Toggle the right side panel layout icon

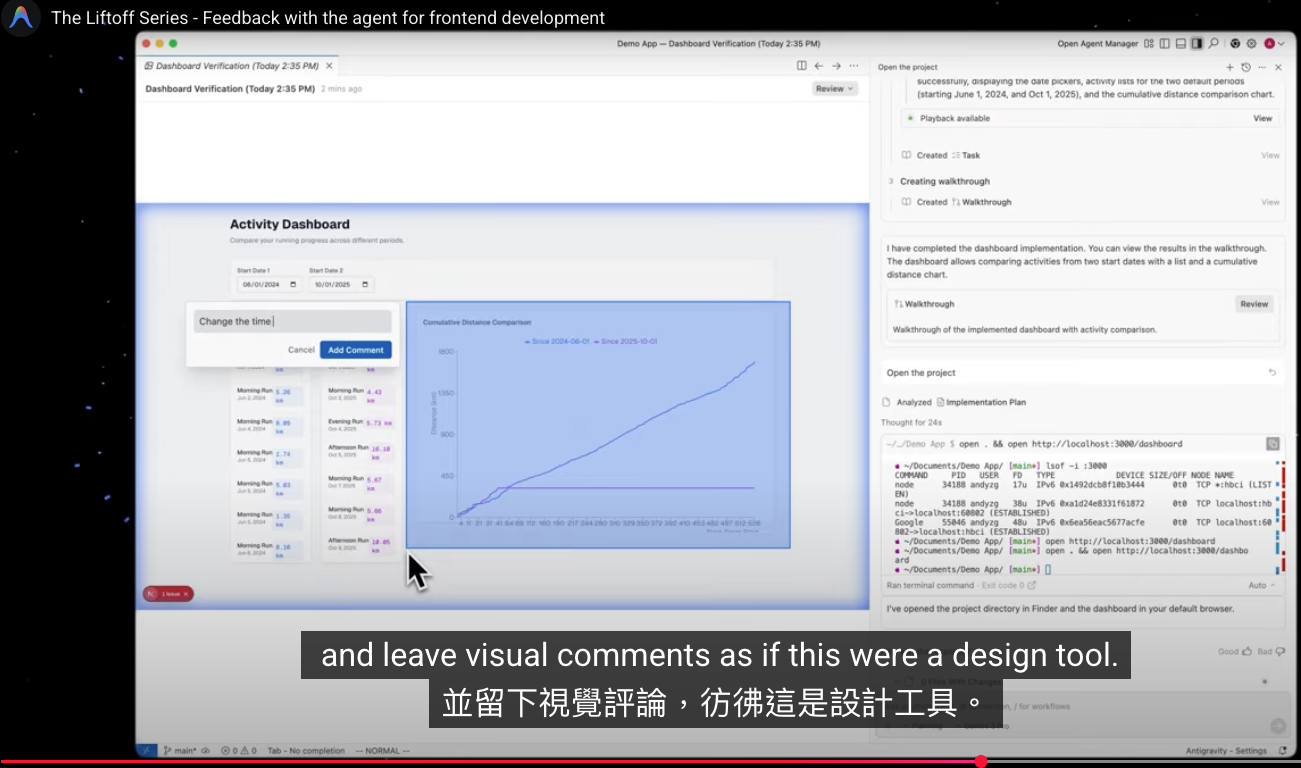pos(1197,44)
